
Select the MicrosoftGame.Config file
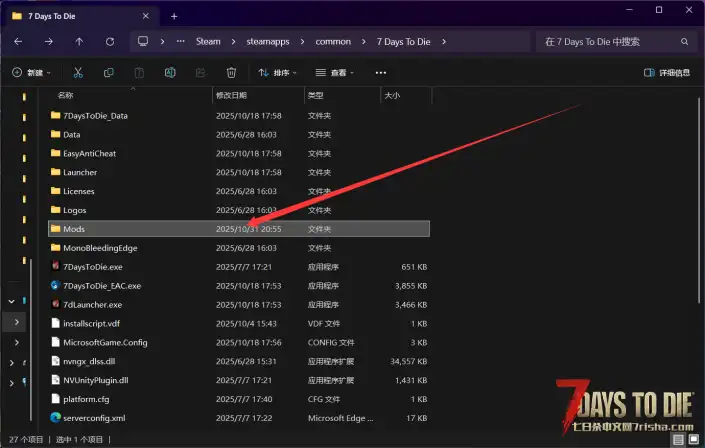coord(239,342)
